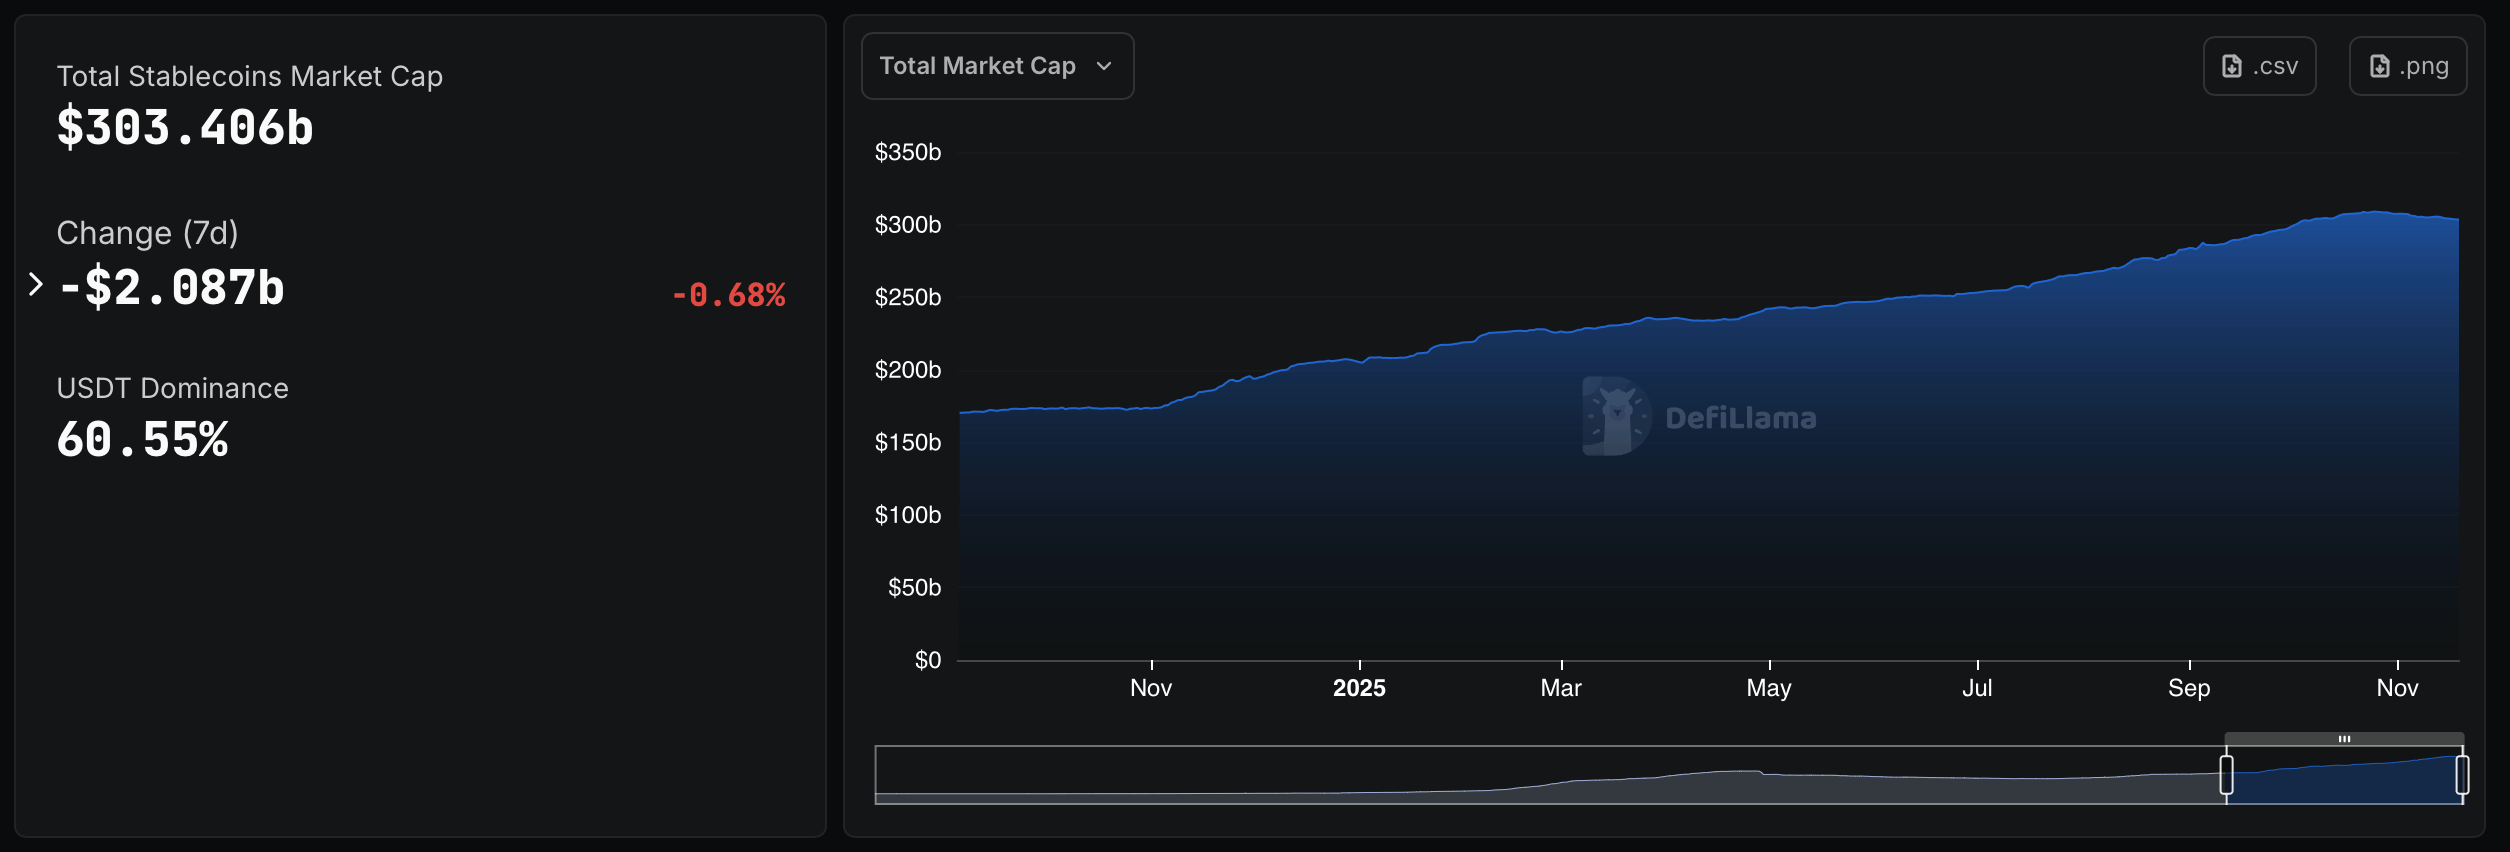
Task: Click the Jul tick on the time axis
Action: tap(1977, 688)
